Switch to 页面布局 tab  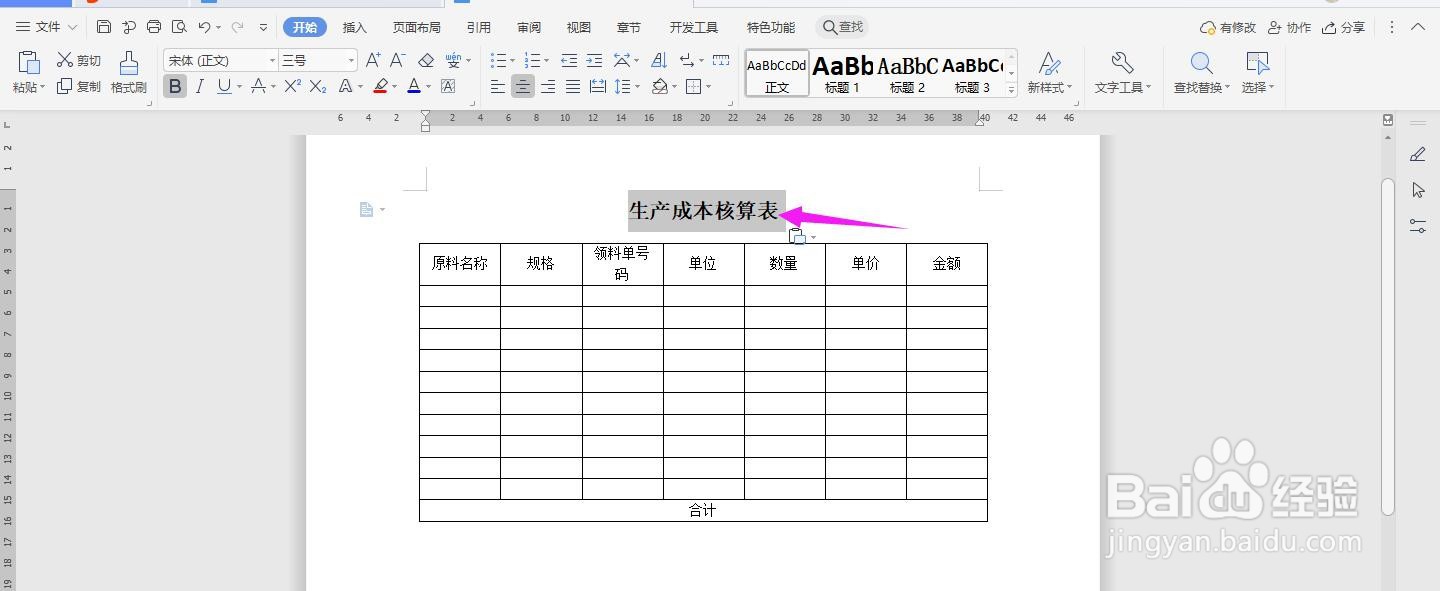[416, 27]
